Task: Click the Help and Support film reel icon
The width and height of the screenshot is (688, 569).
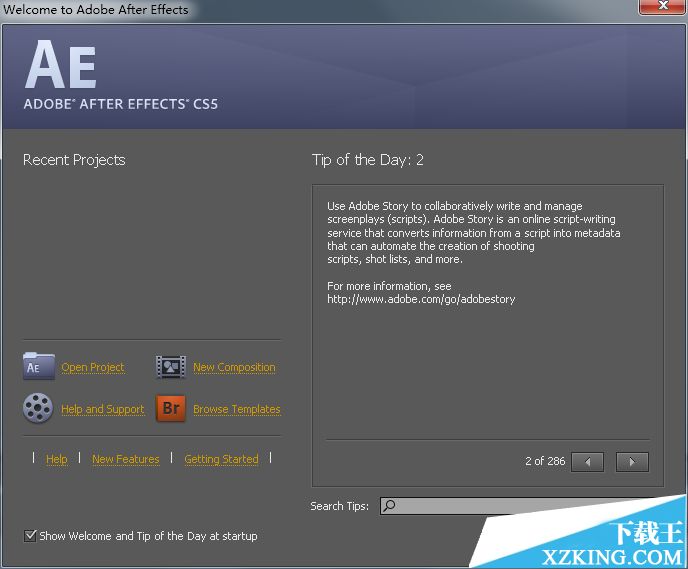Action: point(38,408)
